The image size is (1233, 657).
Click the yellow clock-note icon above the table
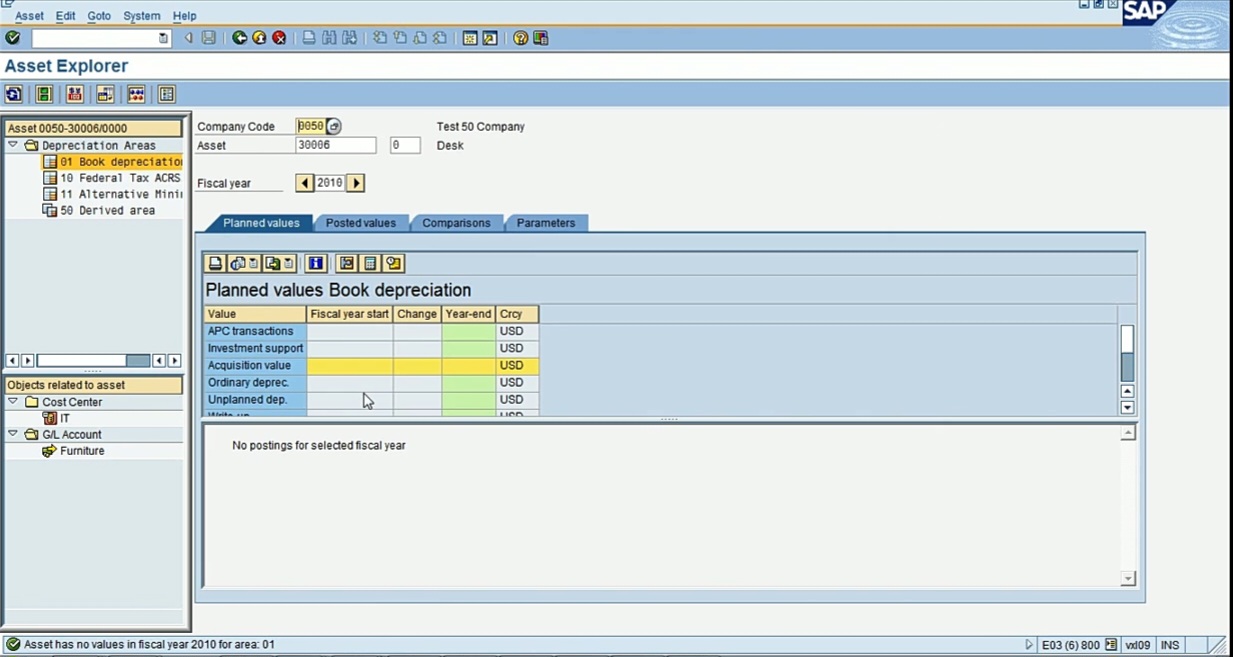393,263
